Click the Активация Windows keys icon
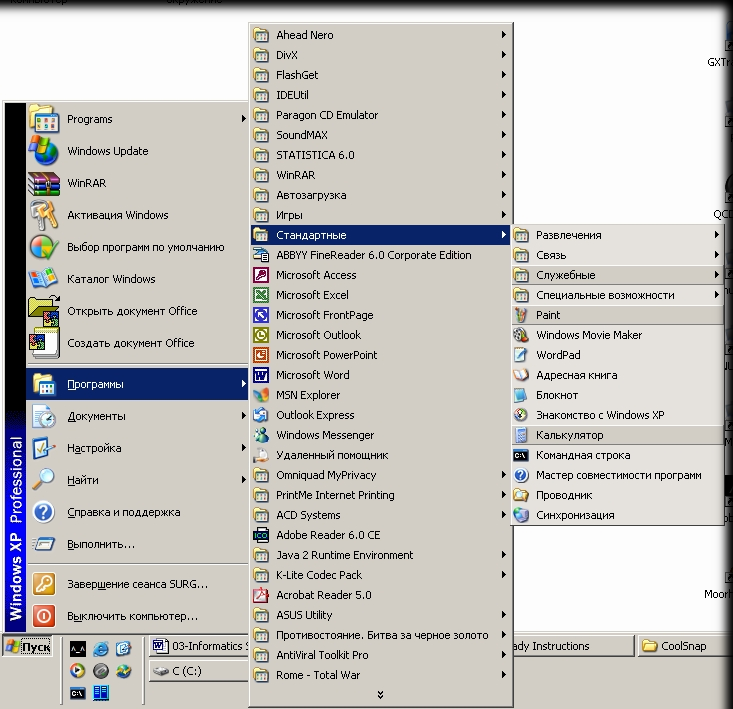Screen dimensions: 733x709 click(x=43, y=215)
